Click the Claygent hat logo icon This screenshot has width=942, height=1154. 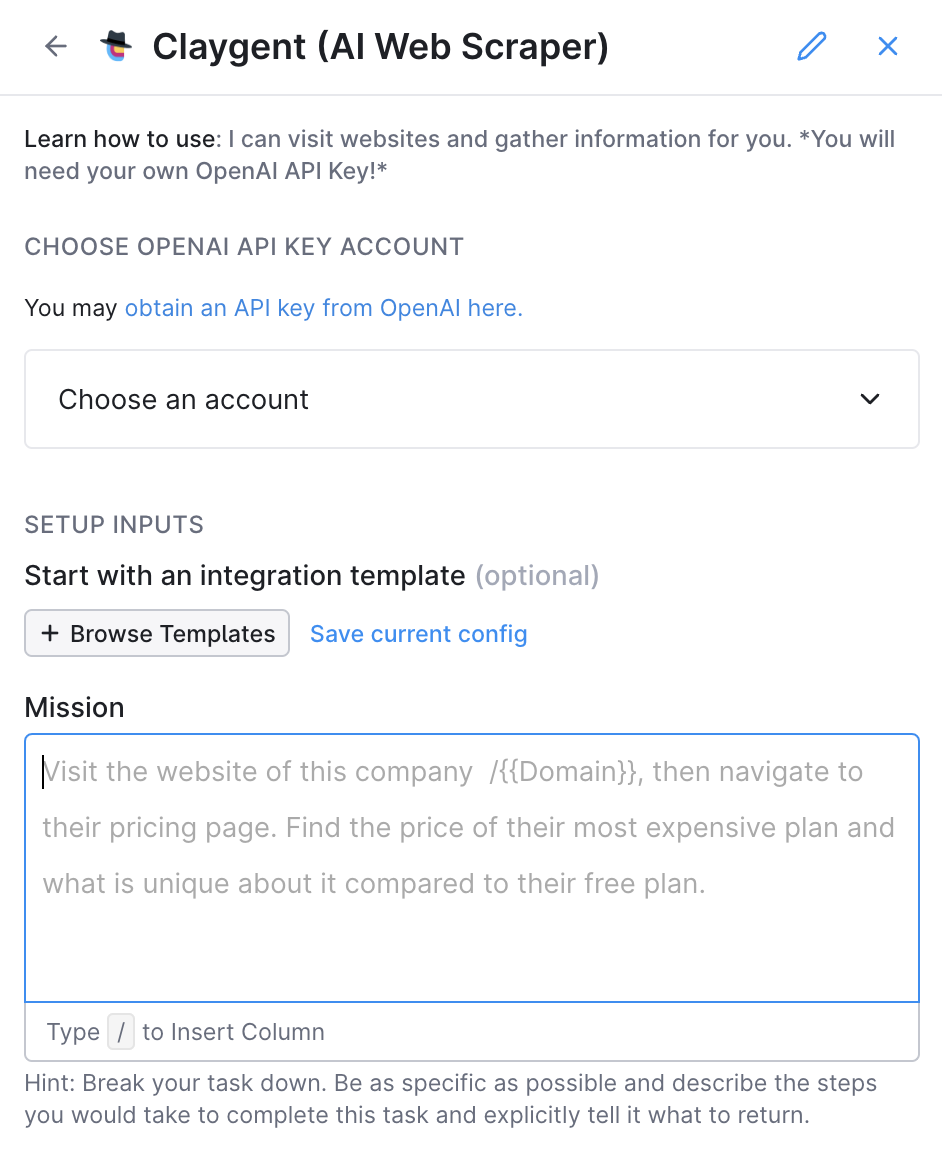(116, 46)
